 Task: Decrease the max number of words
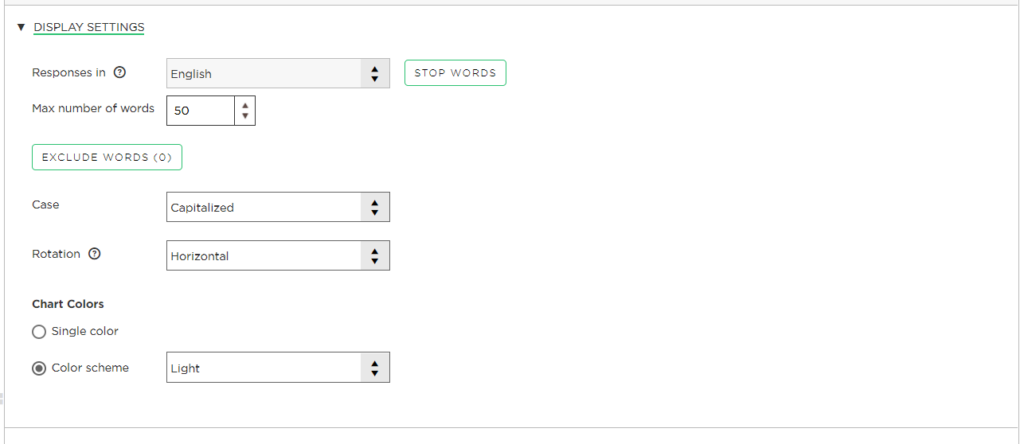coord(245,116)
